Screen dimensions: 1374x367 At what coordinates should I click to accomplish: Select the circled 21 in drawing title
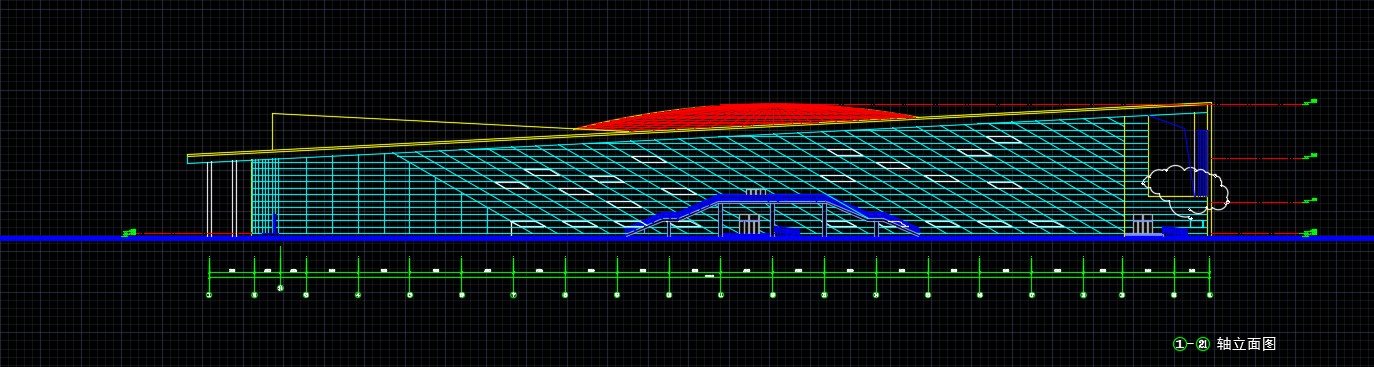1203,344
